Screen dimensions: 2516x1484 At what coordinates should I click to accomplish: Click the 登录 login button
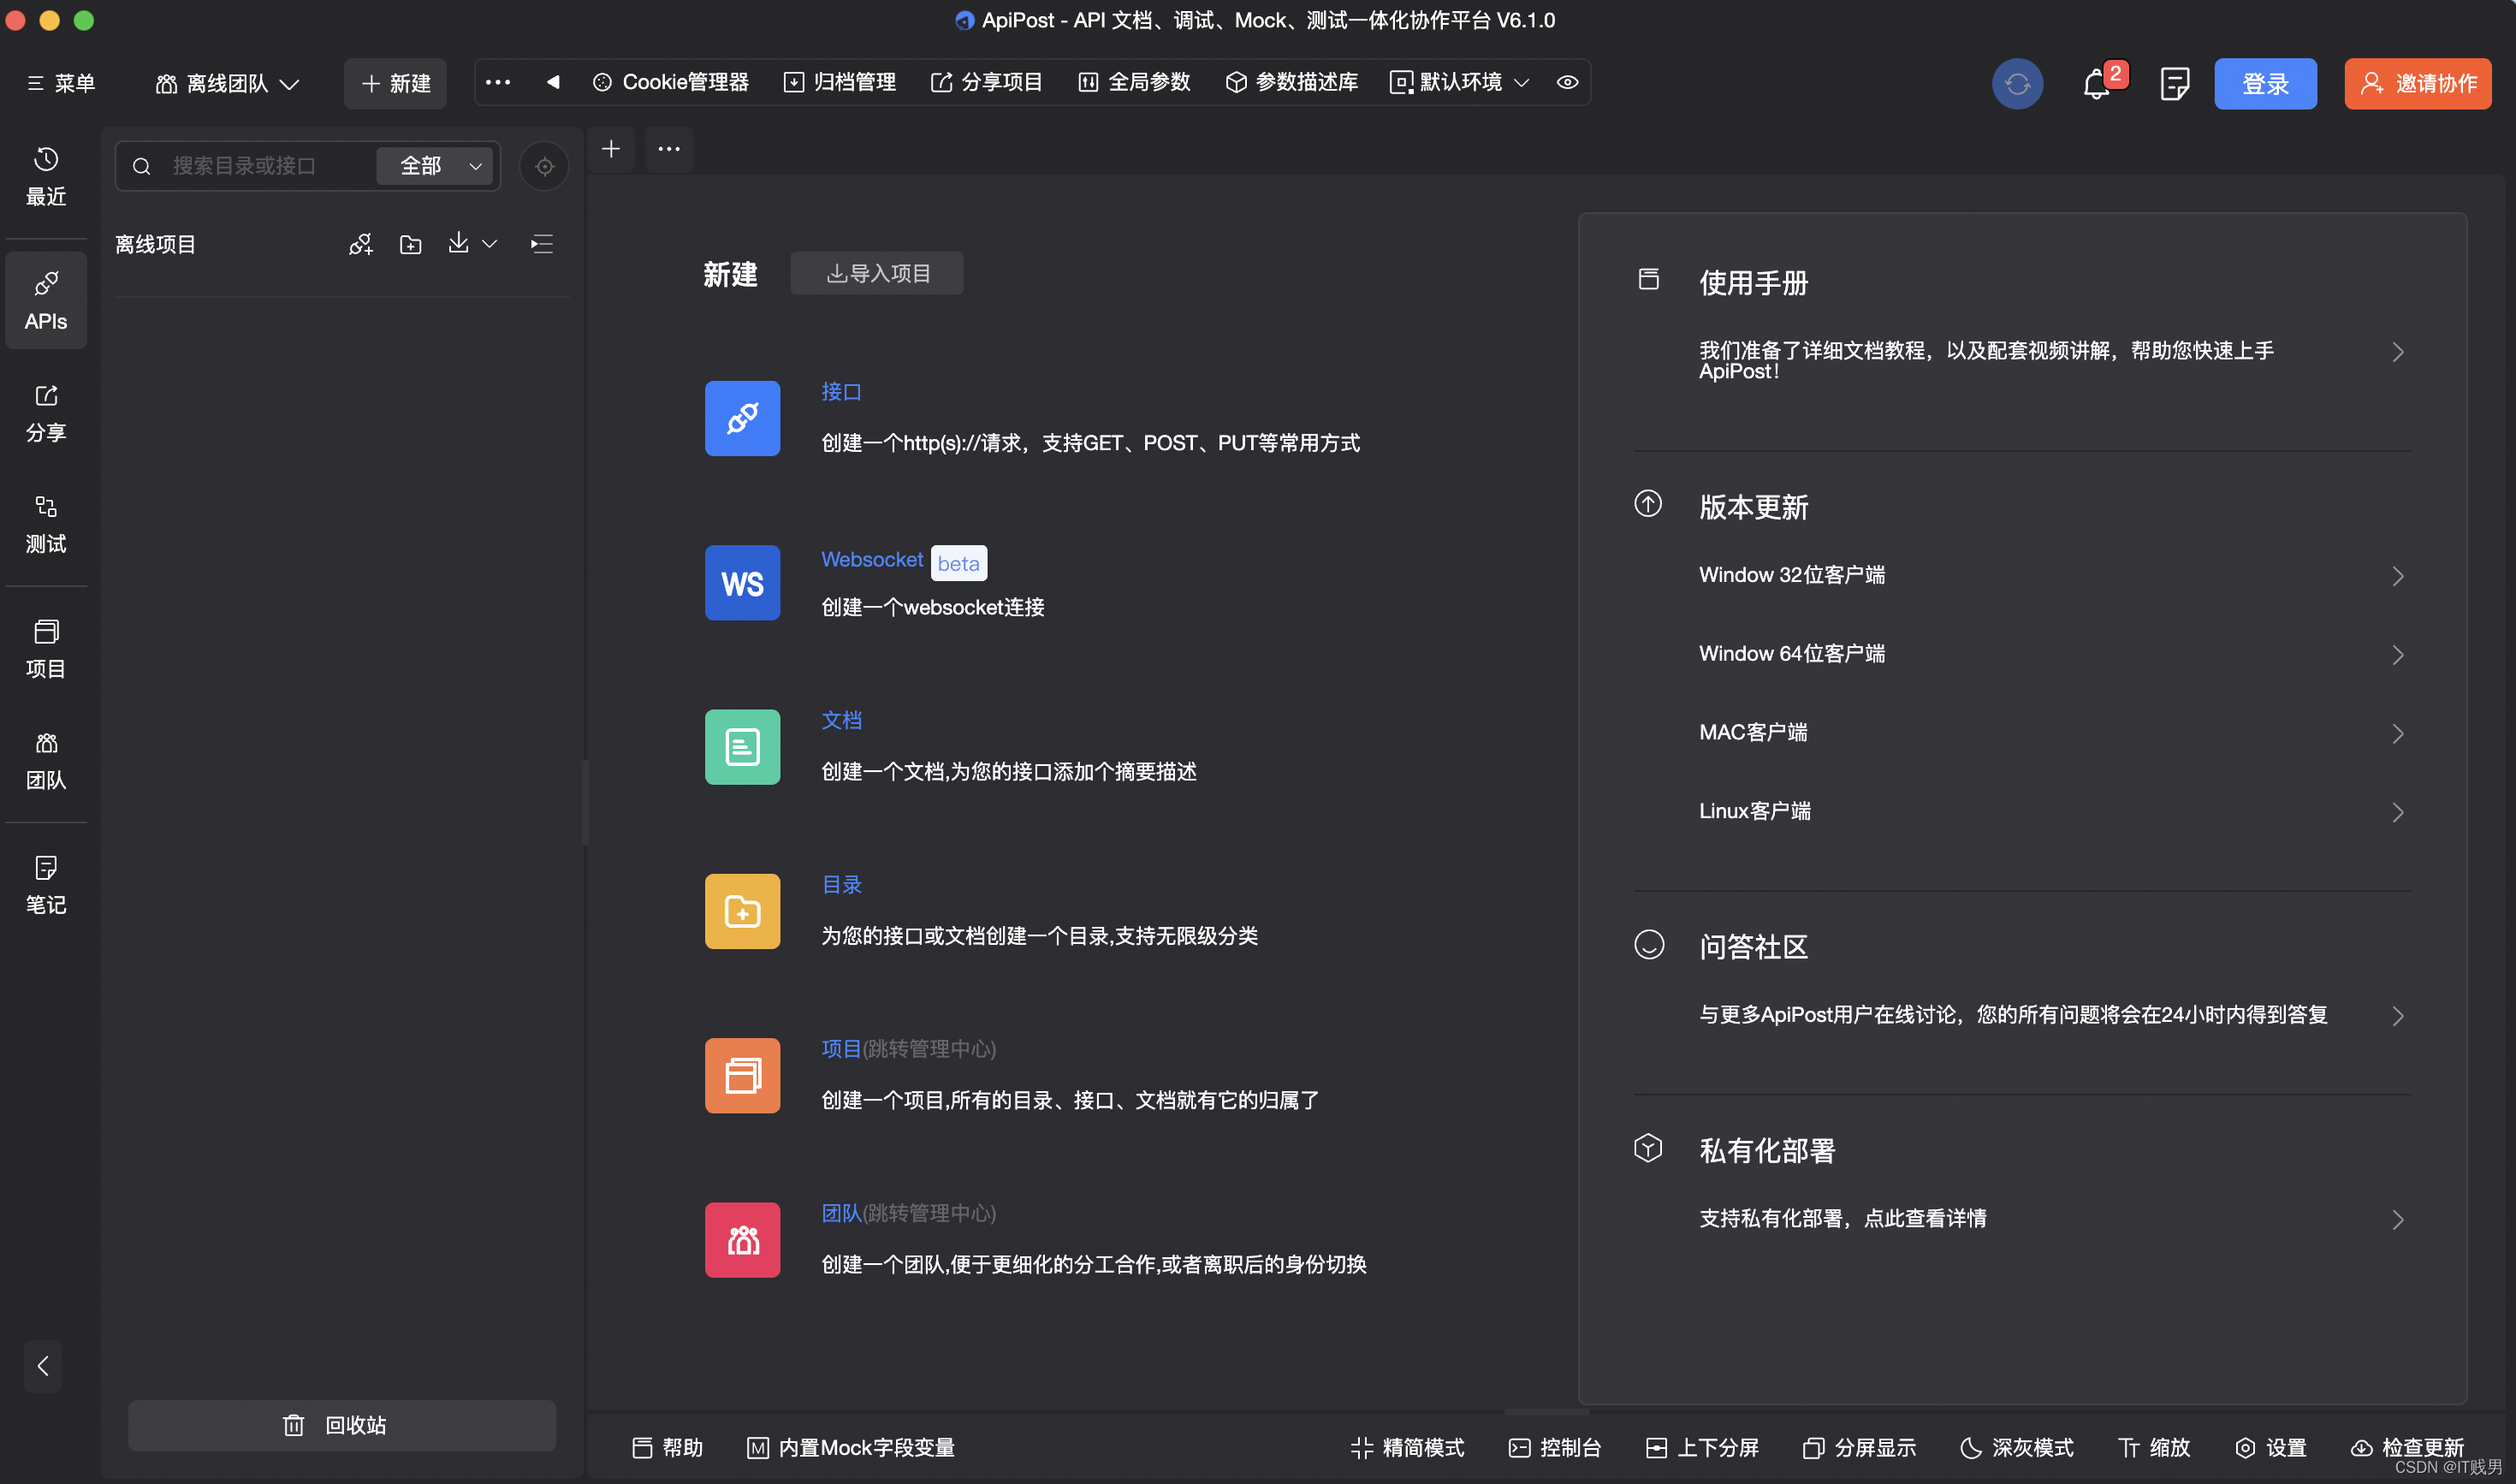pyautogui.click(x=2265, y=84)
